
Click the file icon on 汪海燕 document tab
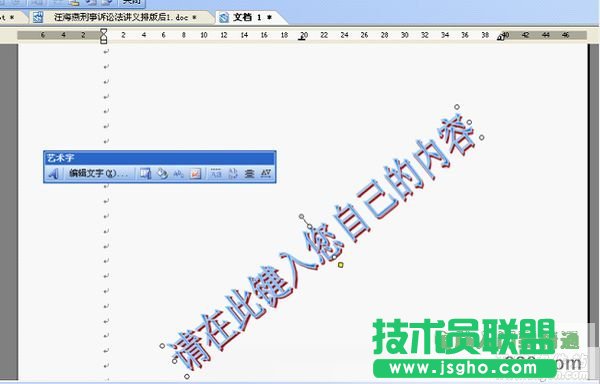38,17
